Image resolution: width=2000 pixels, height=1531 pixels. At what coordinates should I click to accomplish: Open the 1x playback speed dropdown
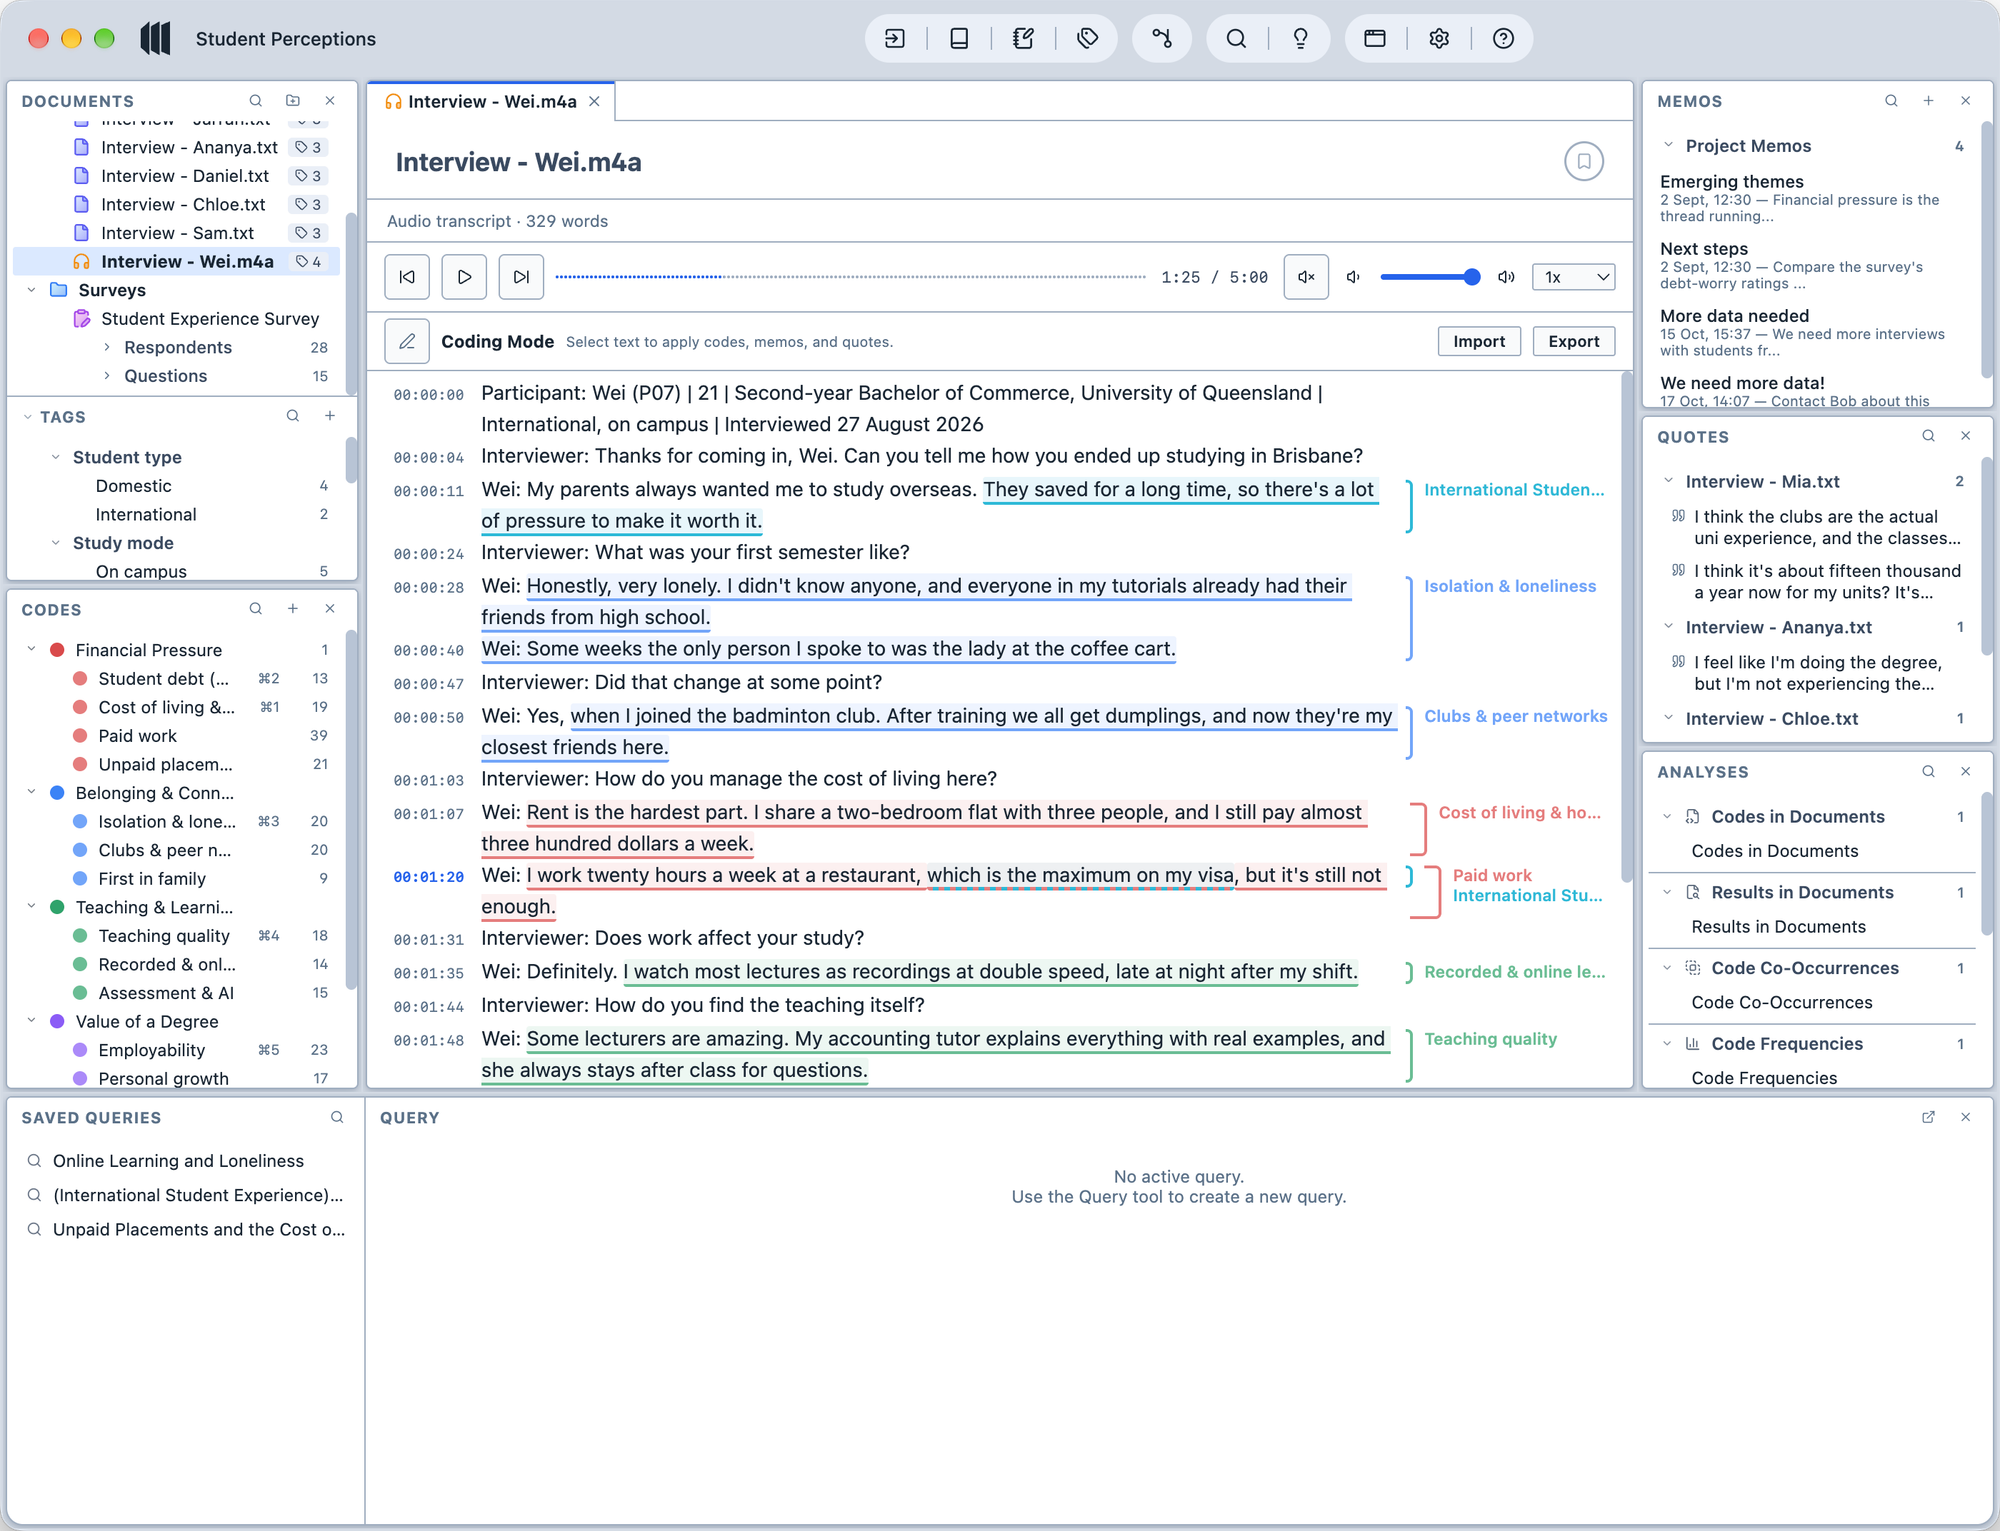[1574, 277]
